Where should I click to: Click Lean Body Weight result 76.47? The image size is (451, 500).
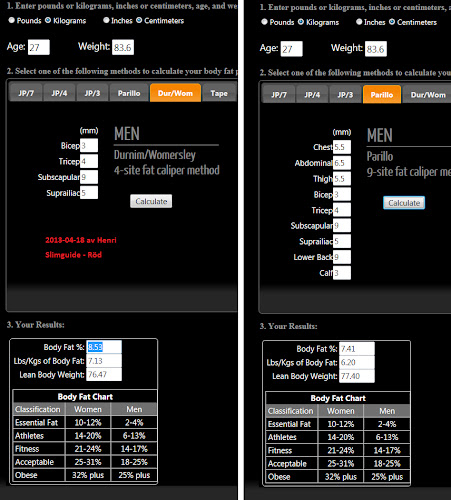104,374
